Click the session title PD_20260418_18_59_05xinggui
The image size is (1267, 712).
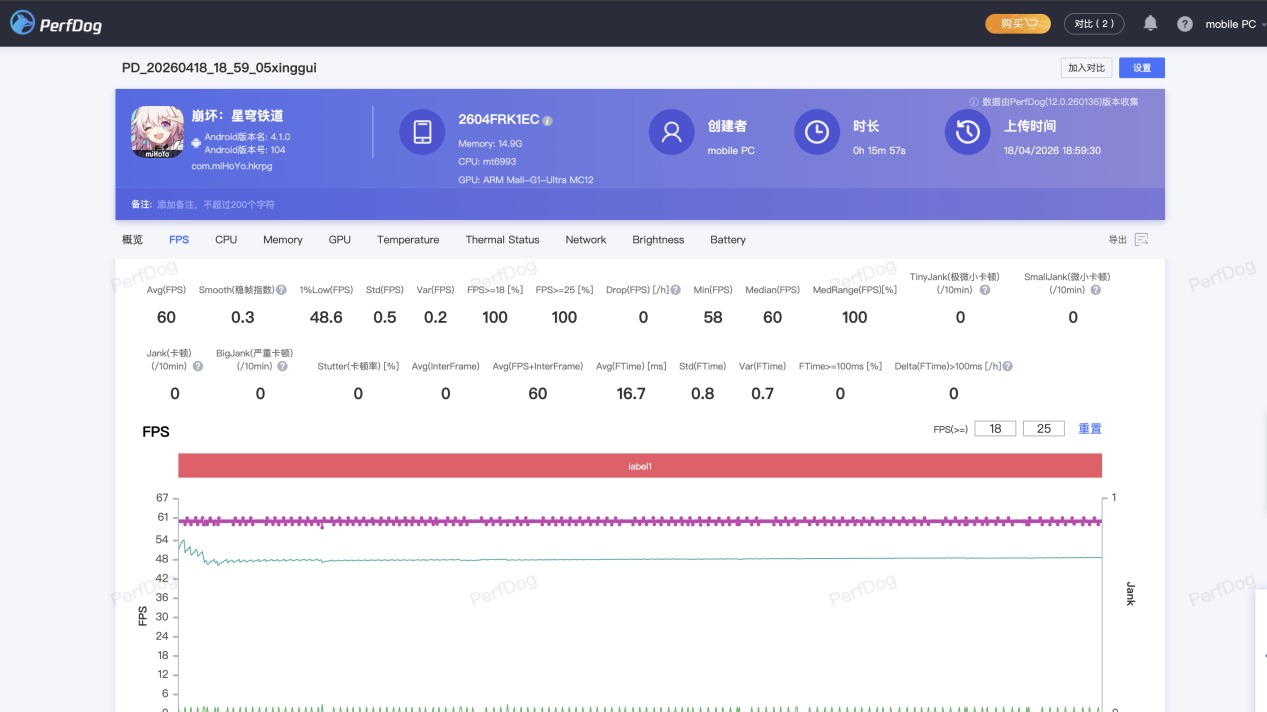coord(219,68)
